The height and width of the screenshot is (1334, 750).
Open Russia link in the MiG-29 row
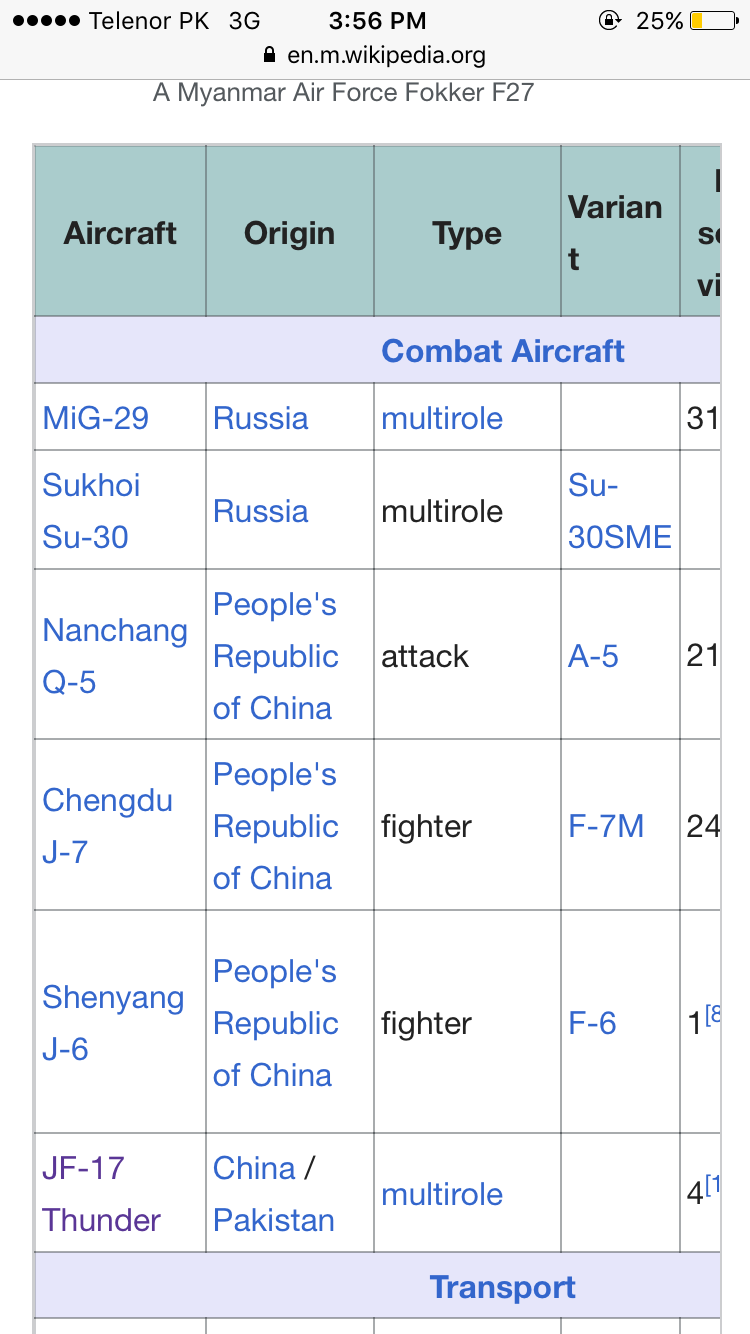pyautogui.click(x=261, y=418)
